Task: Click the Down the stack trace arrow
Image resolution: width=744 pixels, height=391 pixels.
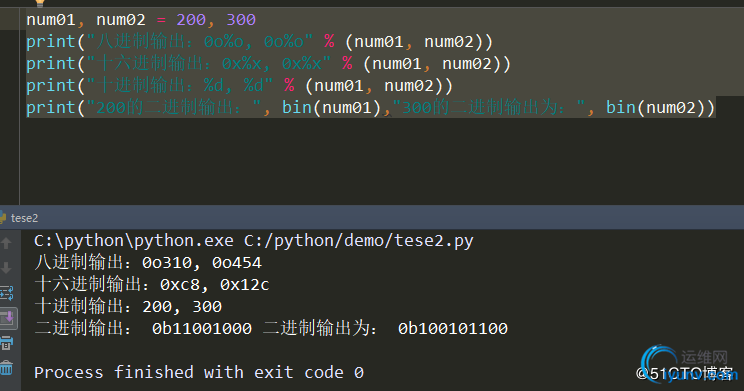Action: pos(6,268)
